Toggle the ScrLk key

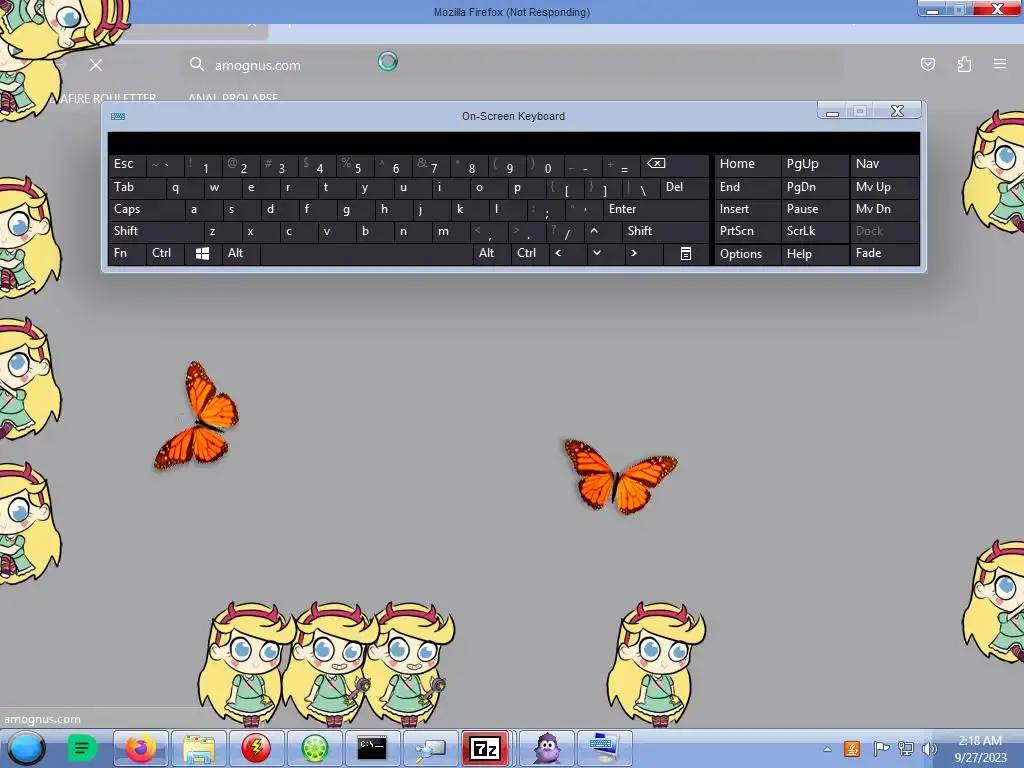[815, 231]
